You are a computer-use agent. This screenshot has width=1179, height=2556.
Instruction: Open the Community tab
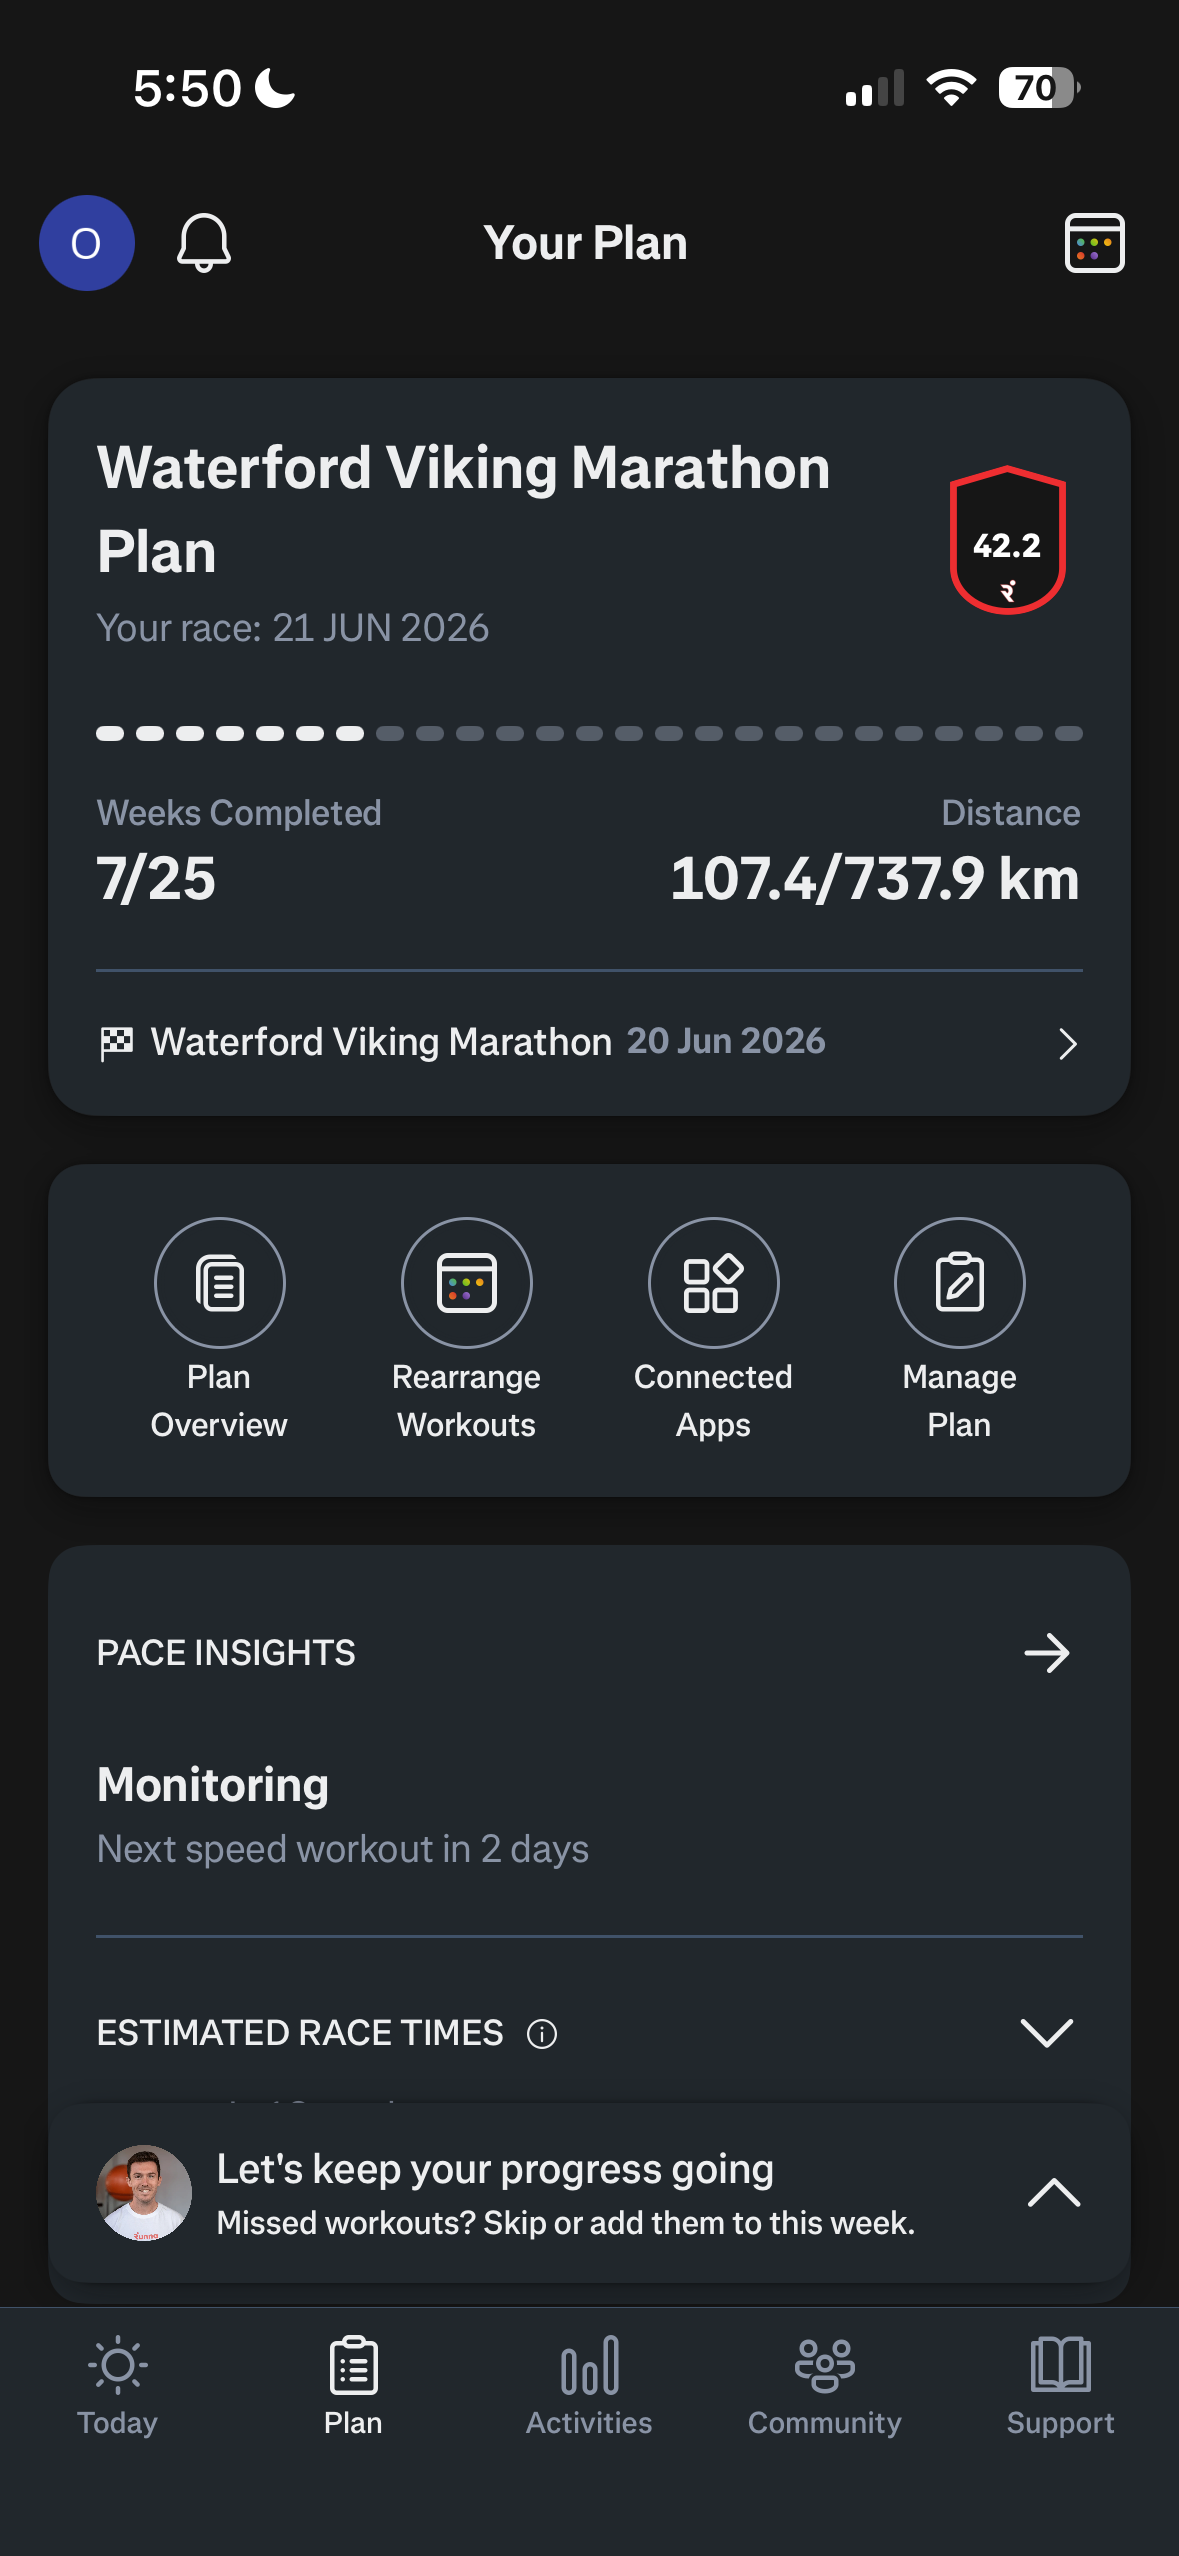825,2385
